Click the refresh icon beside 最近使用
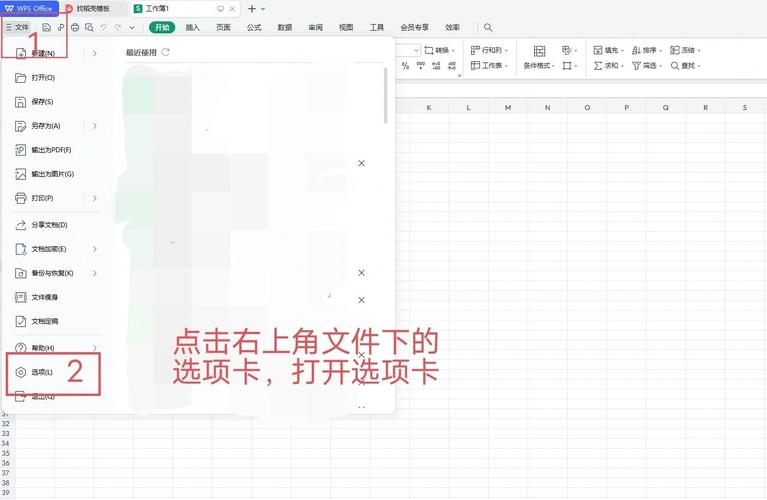 click(165, 52)
